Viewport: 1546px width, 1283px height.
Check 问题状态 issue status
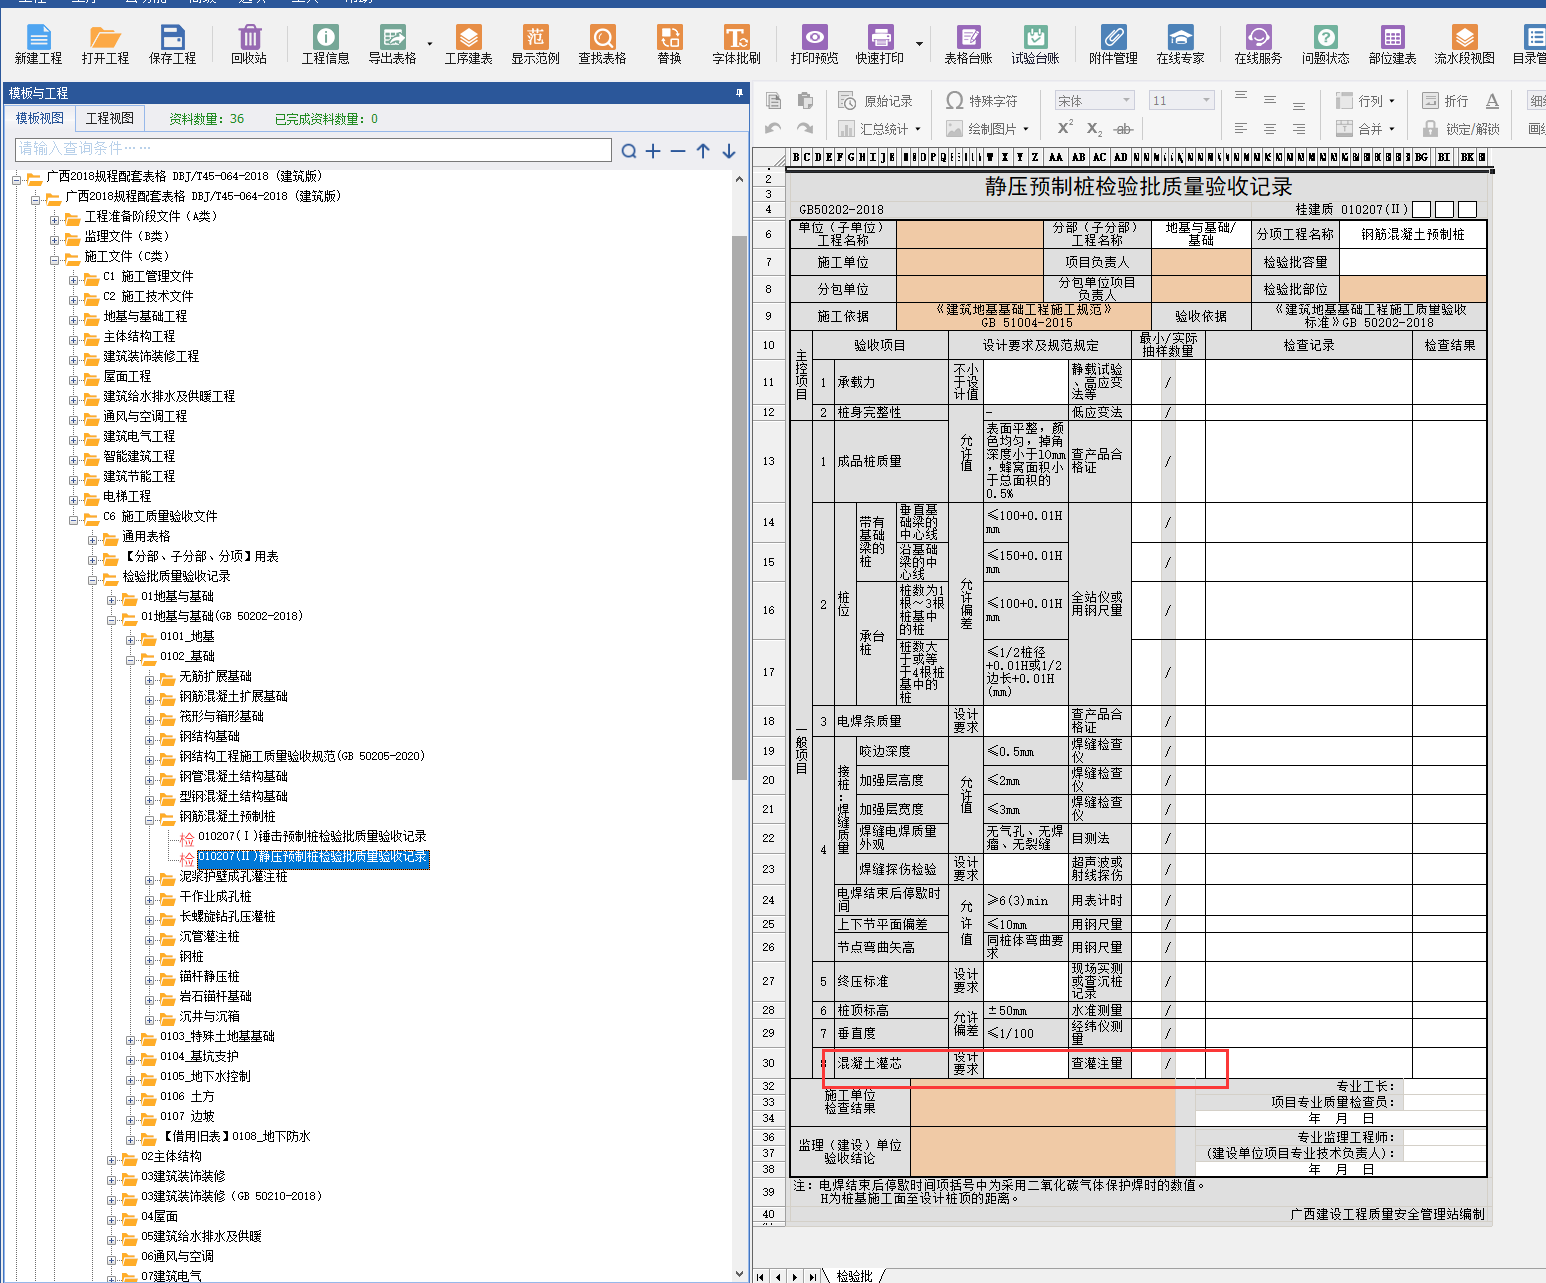1325,45
